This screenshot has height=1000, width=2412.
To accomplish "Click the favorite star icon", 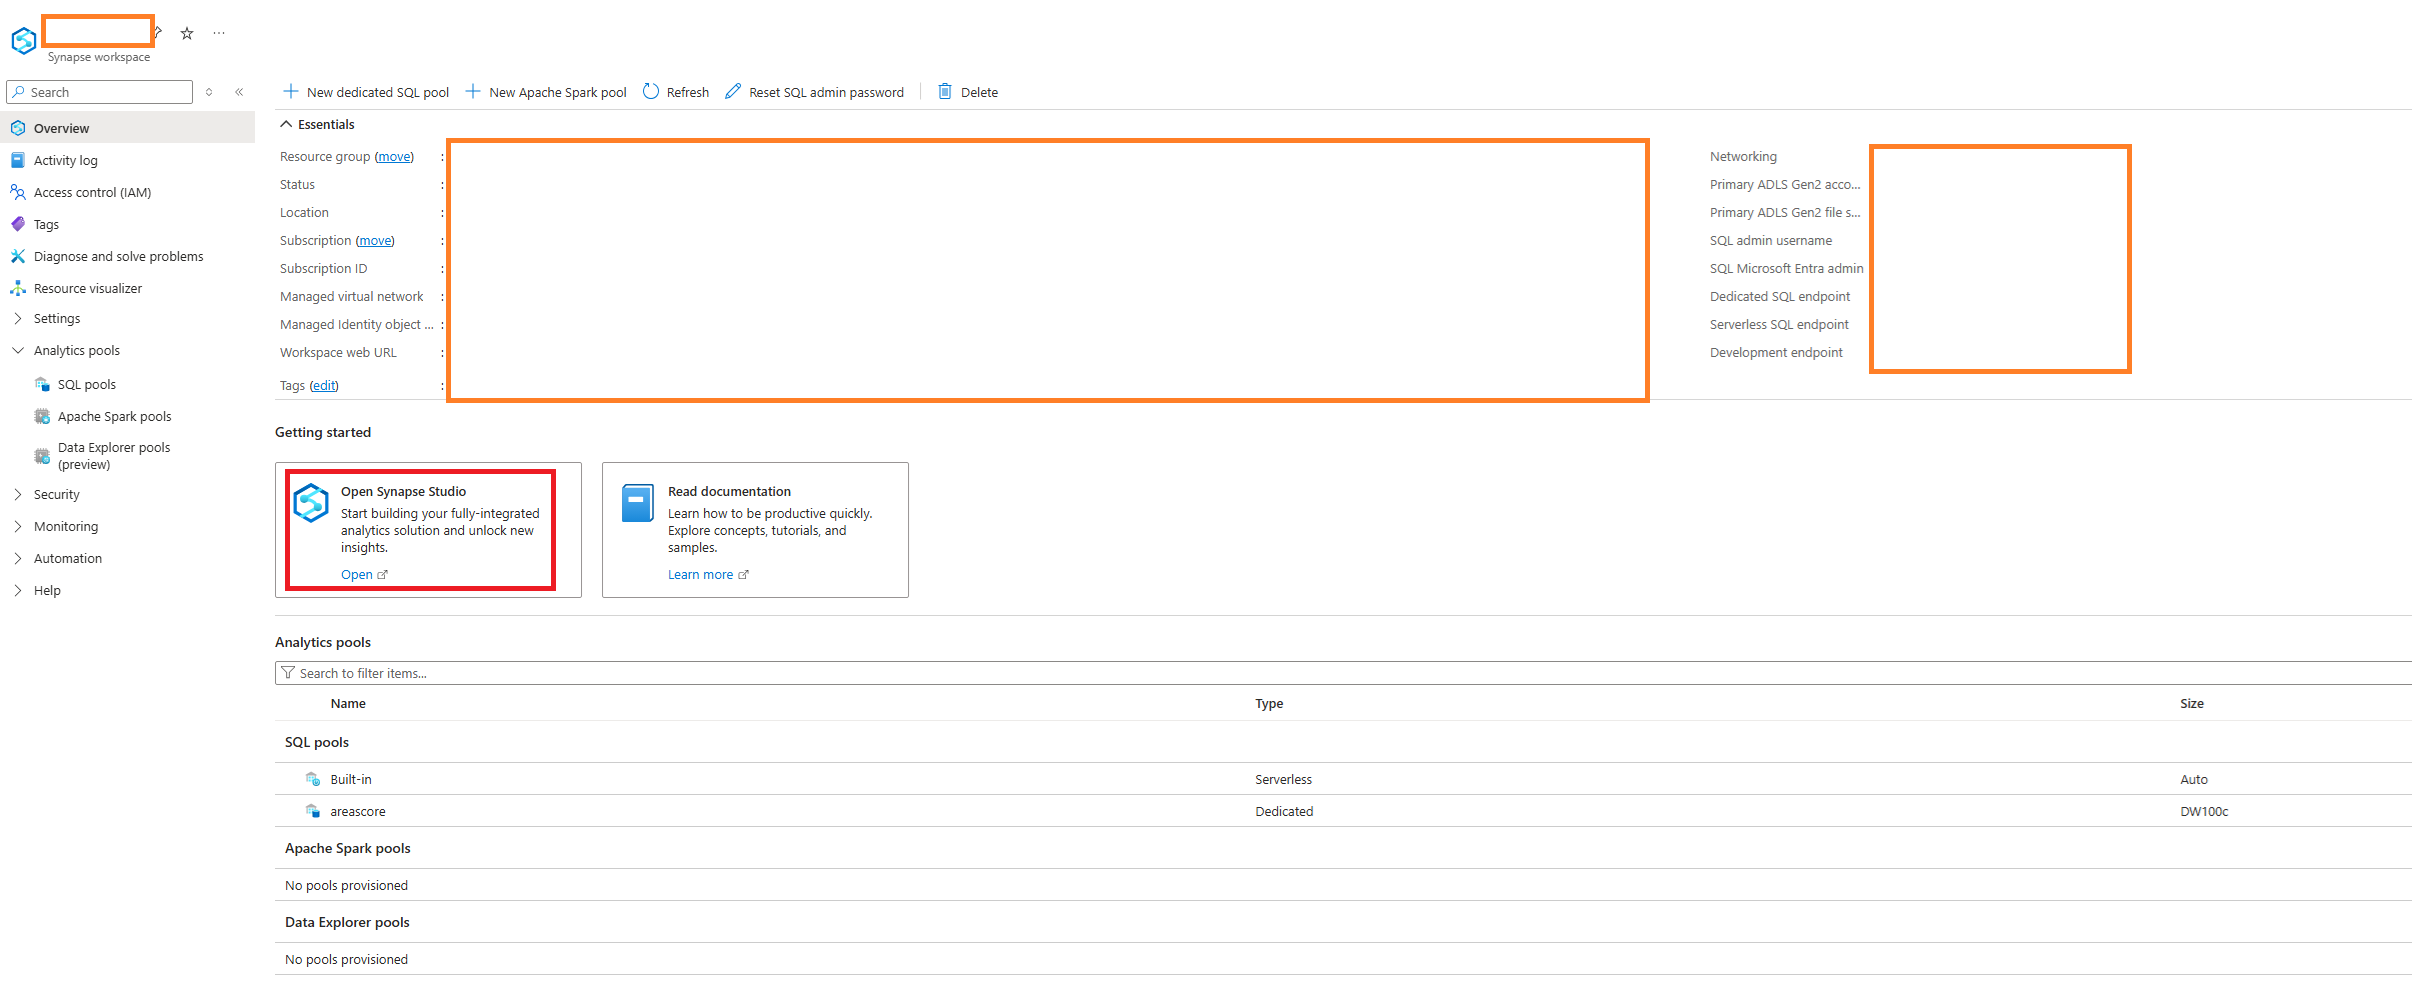I will point(187,34).
